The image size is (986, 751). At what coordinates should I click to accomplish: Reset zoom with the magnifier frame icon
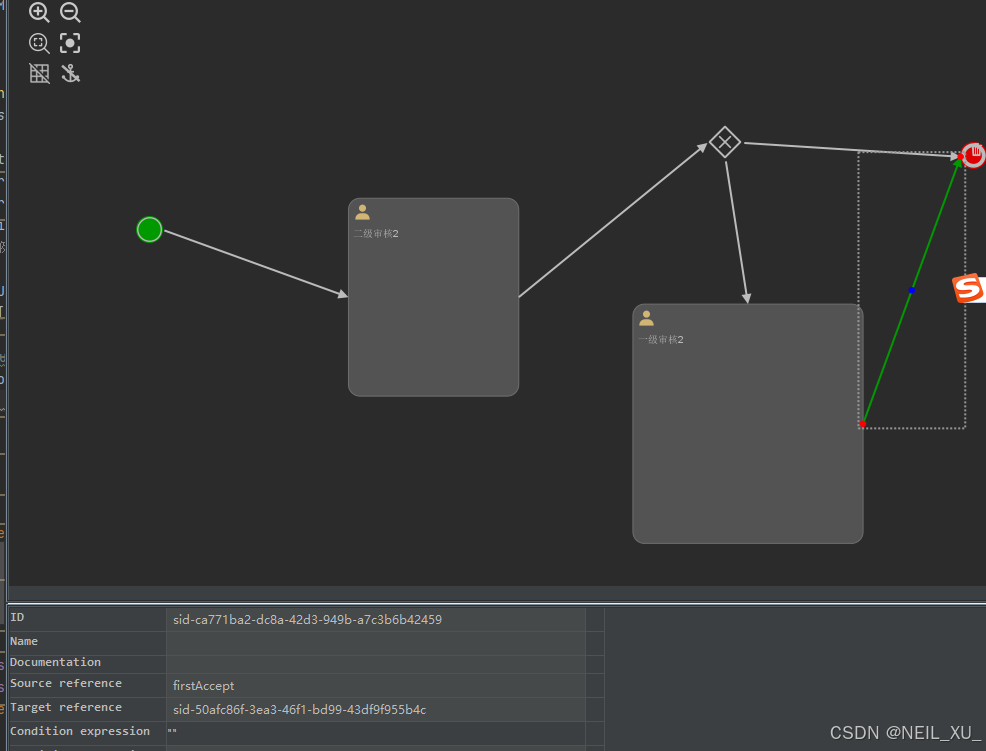39,43
